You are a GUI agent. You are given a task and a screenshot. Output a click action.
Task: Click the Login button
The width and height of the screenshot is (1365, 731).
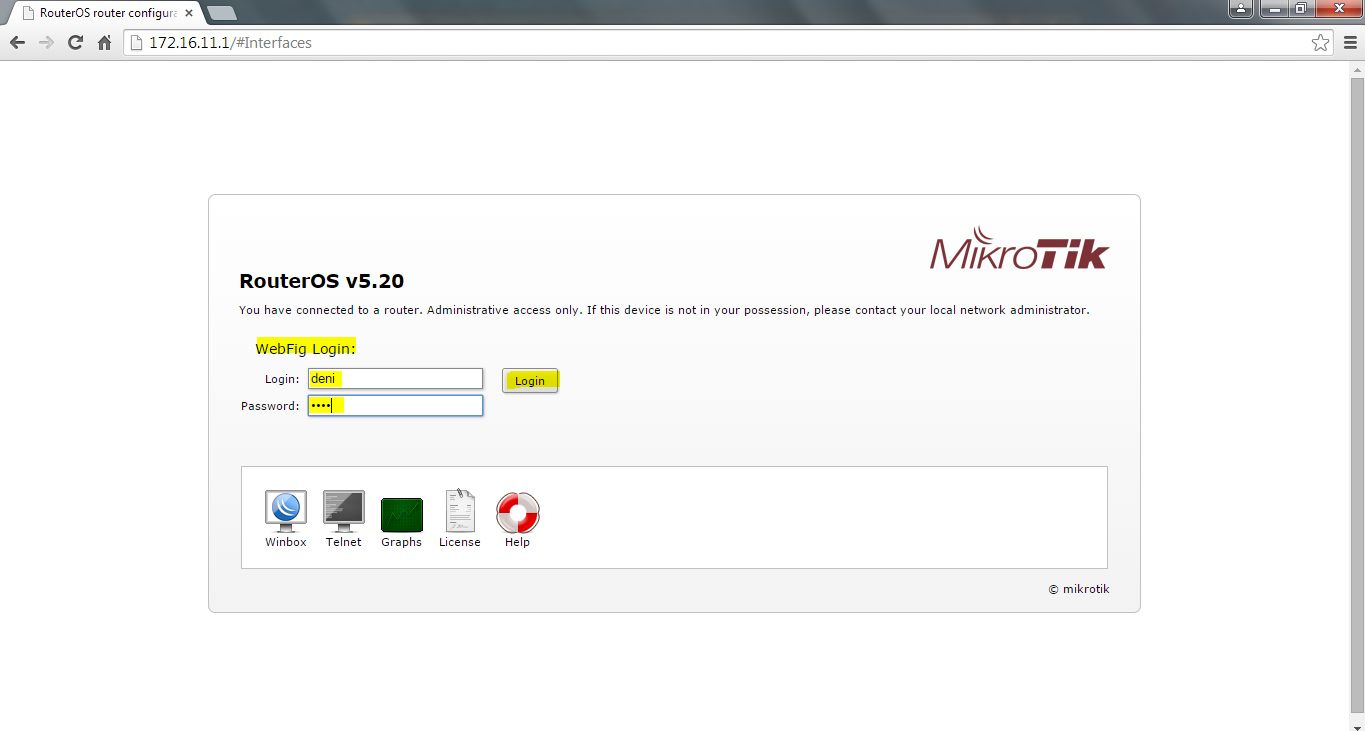(x=530, y=381)
